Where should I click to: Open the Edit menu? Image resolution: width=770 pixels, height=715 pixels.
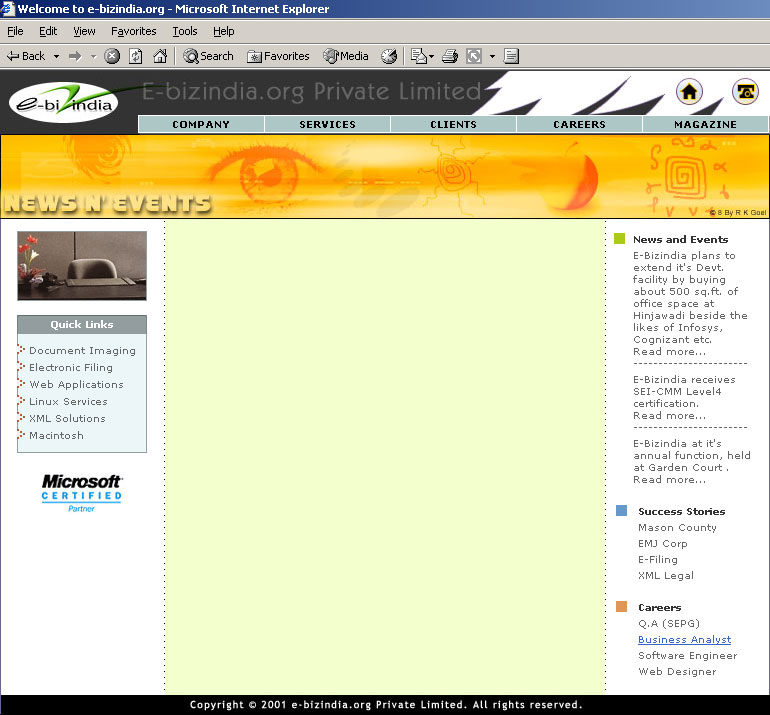pyautogui.click(x=48, y=31)
